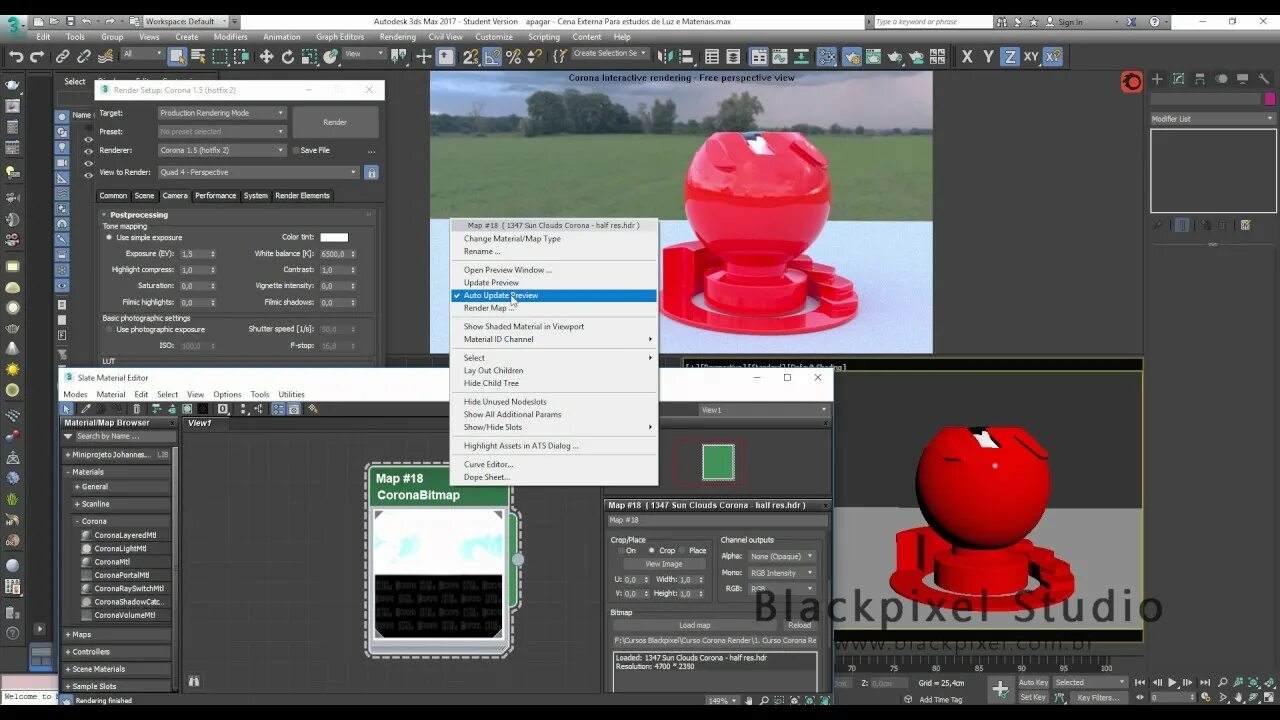Screen dimensions: 1280x720
Task: Open the View to Render dropdown
Action: click(258, 172)
